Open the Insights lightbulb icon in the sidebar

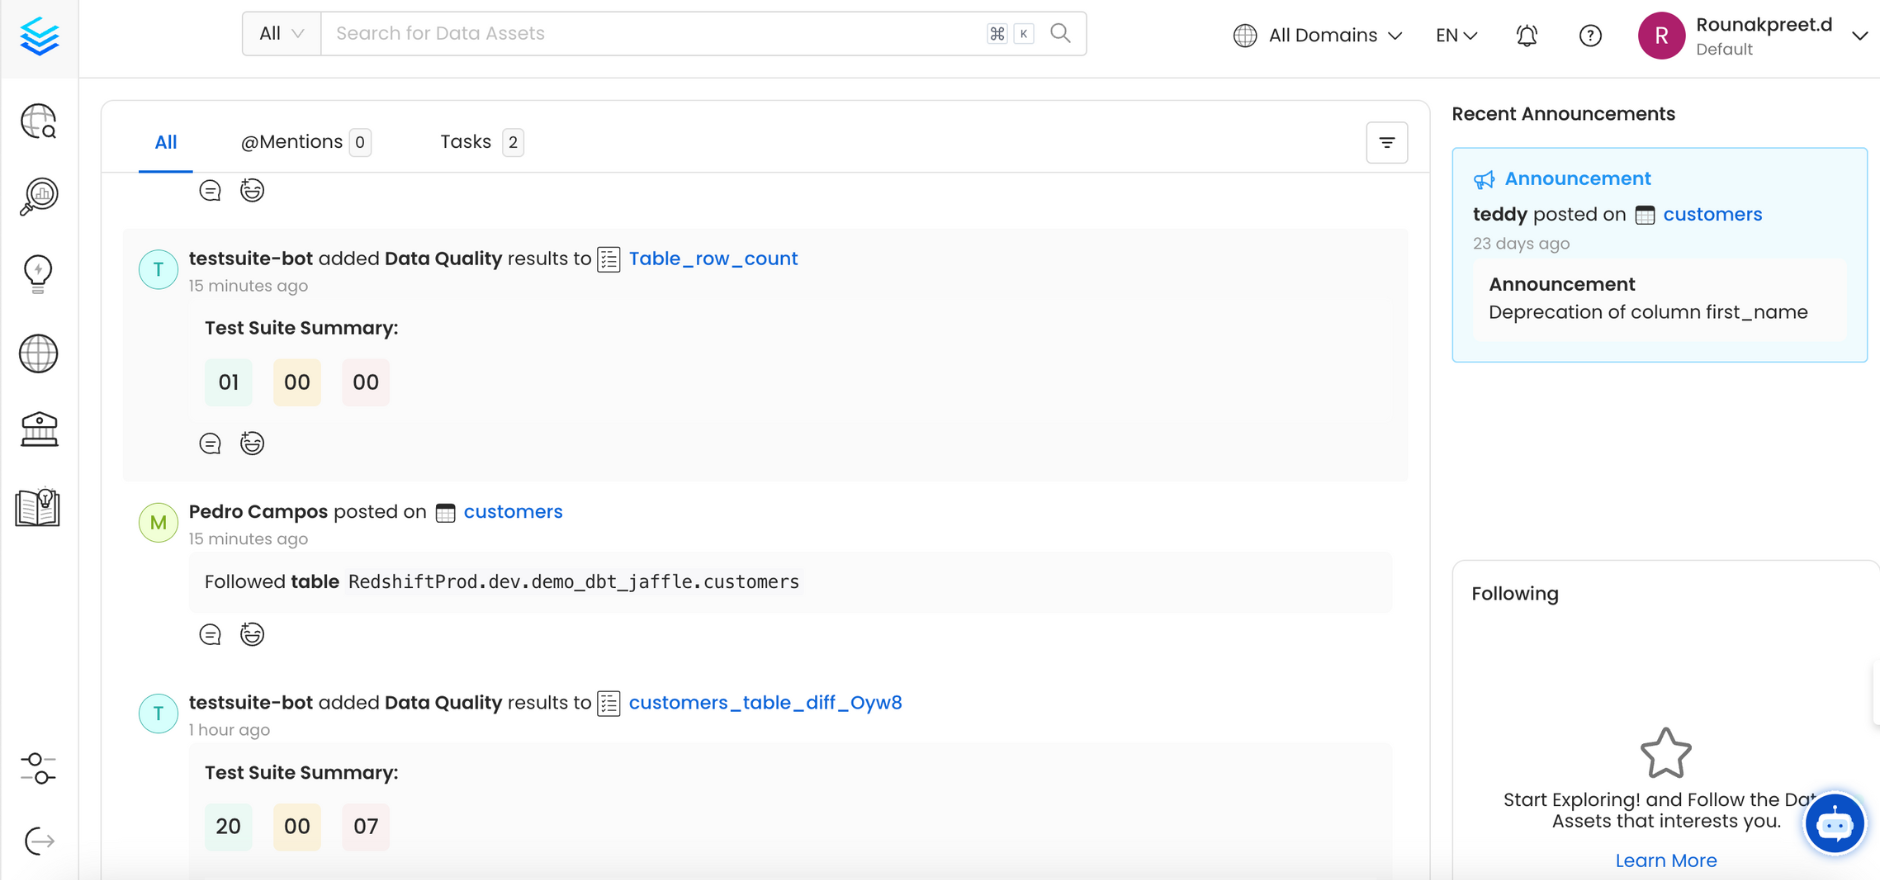[39, 273]
